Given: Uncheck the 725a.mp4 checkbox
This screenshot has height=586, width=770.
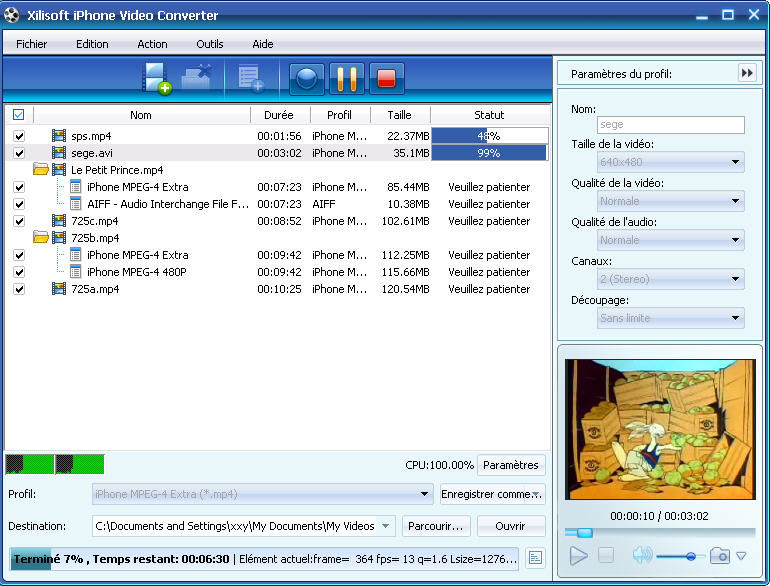Looking at the screenshot, I should click(19, 289).
